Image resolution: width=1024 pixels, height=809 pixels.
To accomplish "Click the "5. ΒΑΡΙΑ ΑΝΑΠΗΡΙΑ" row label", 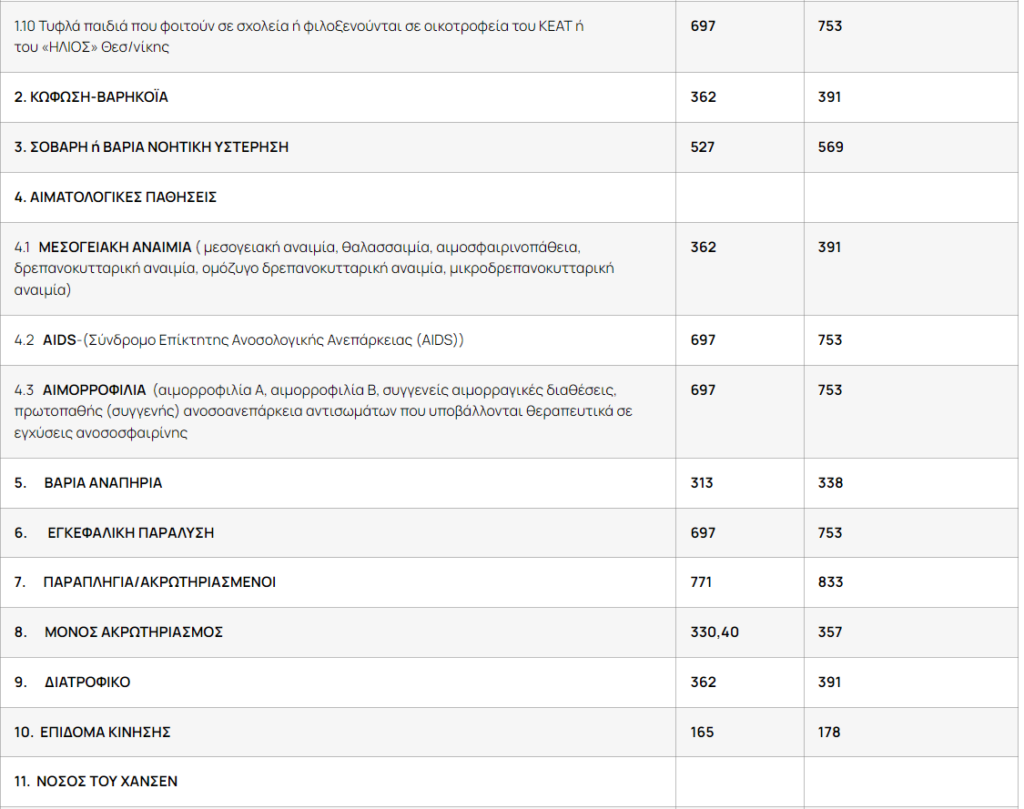I will point(88,483).
